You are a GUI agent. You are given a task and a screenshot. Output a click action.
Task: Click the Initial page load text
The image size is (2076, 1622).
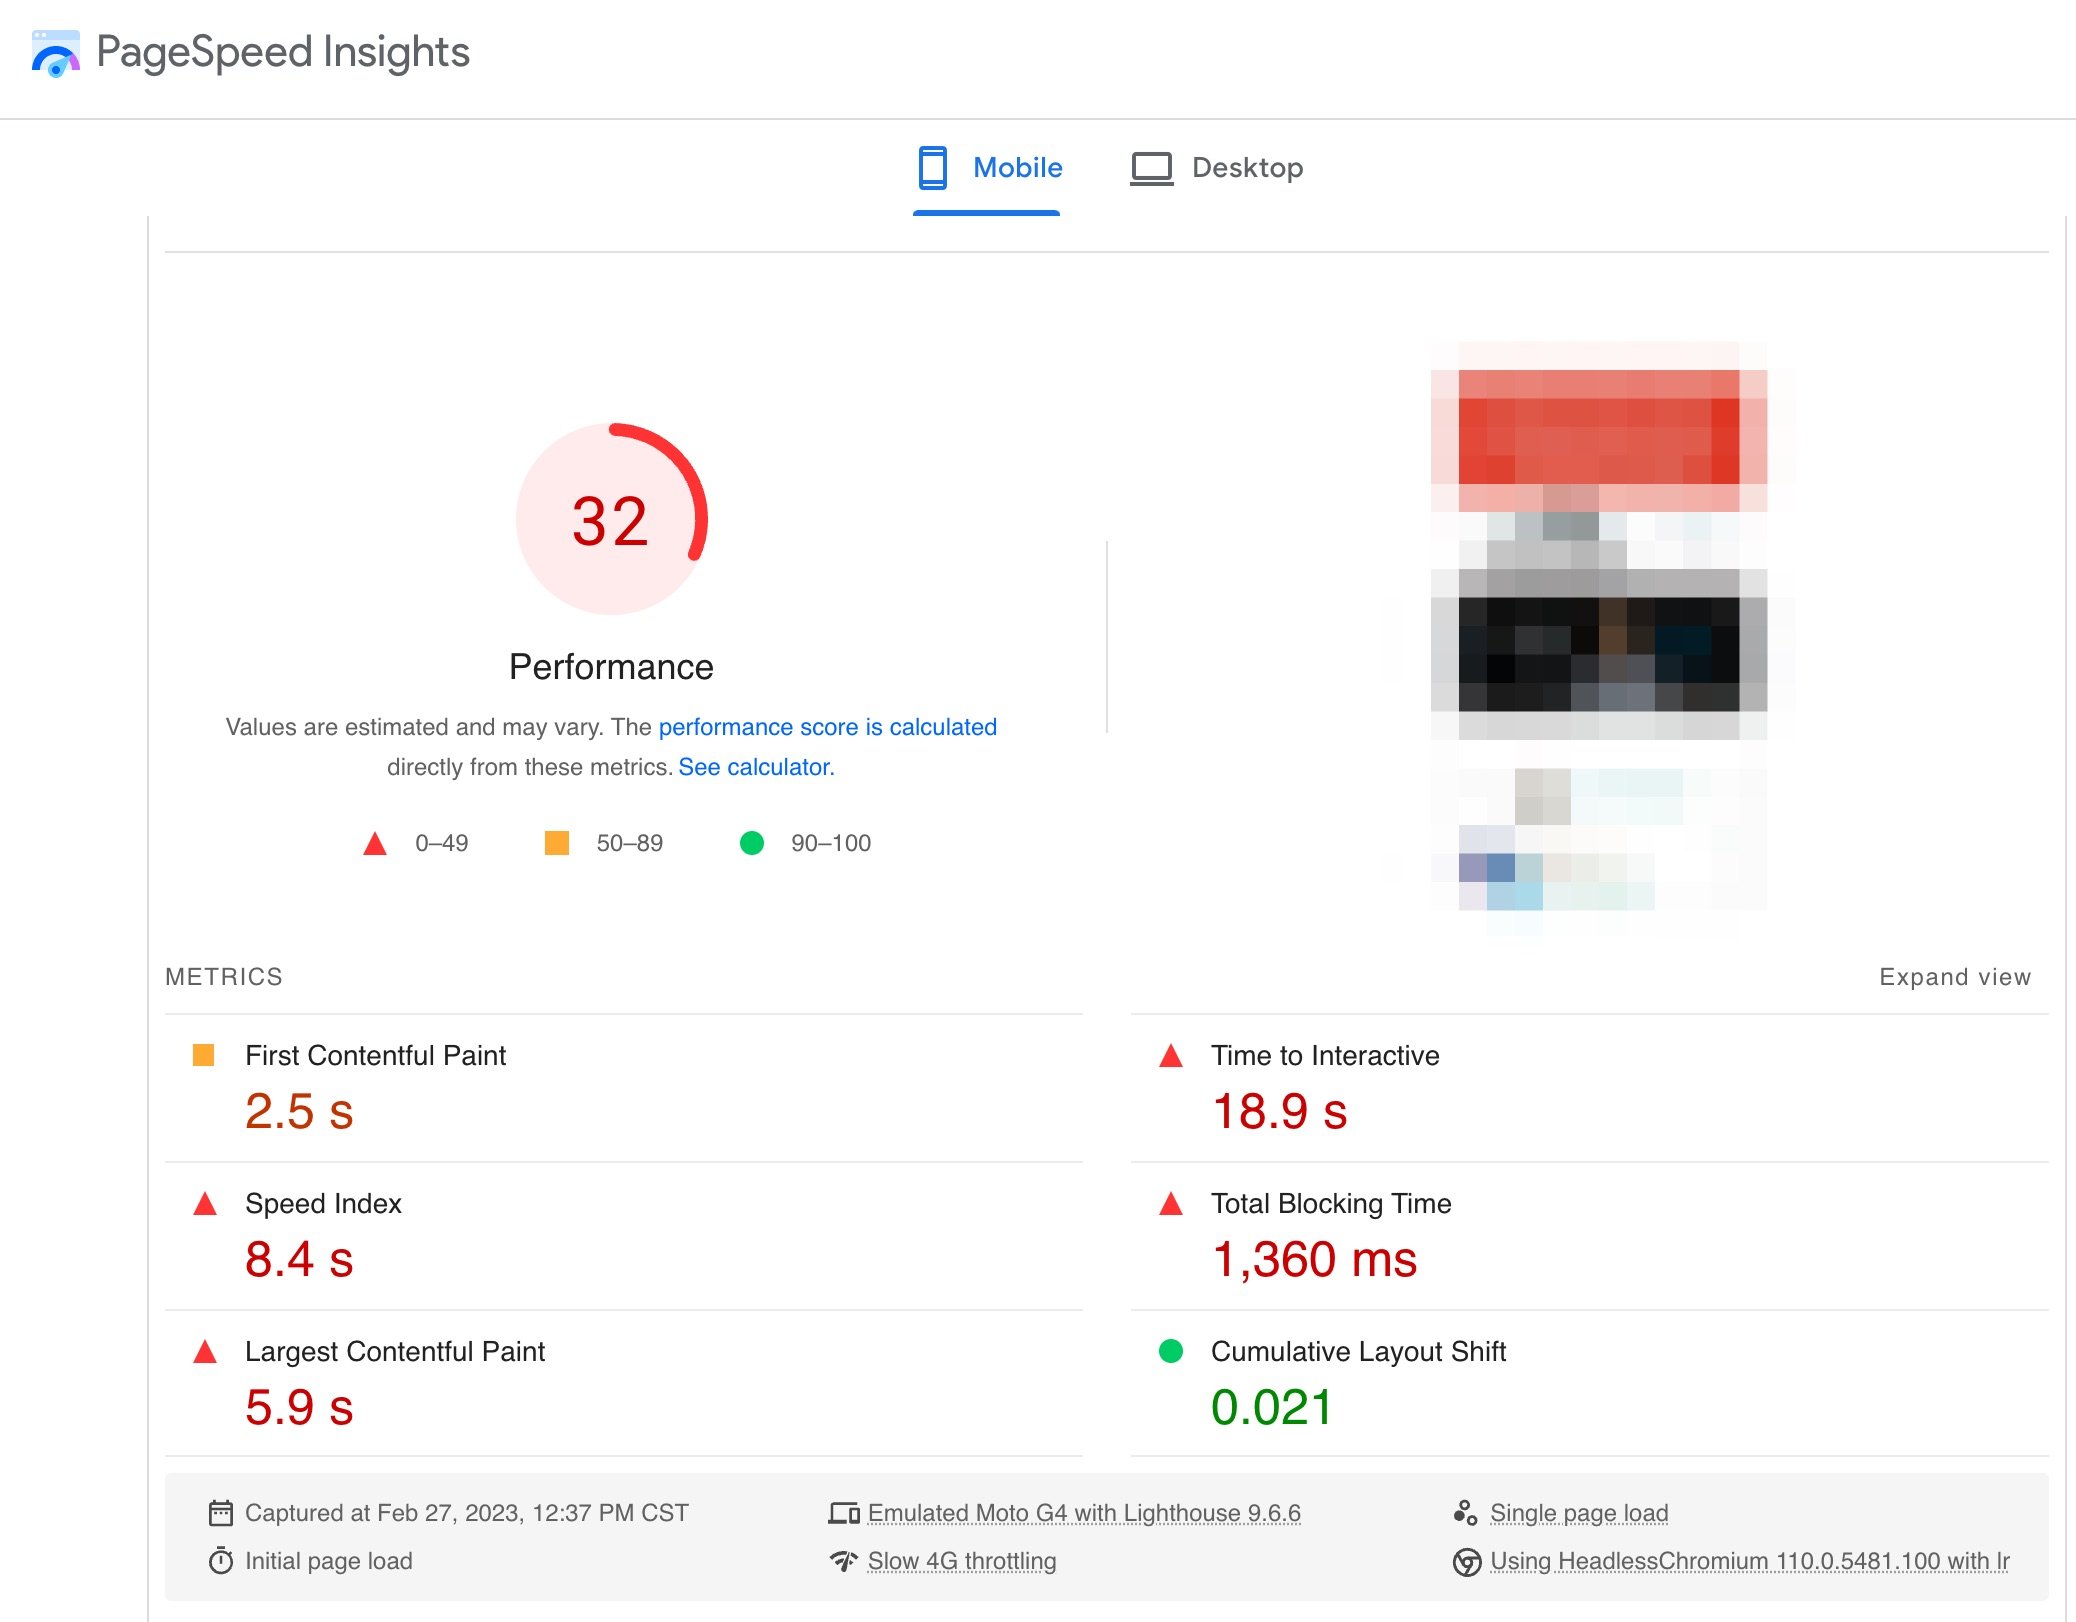329,1561
